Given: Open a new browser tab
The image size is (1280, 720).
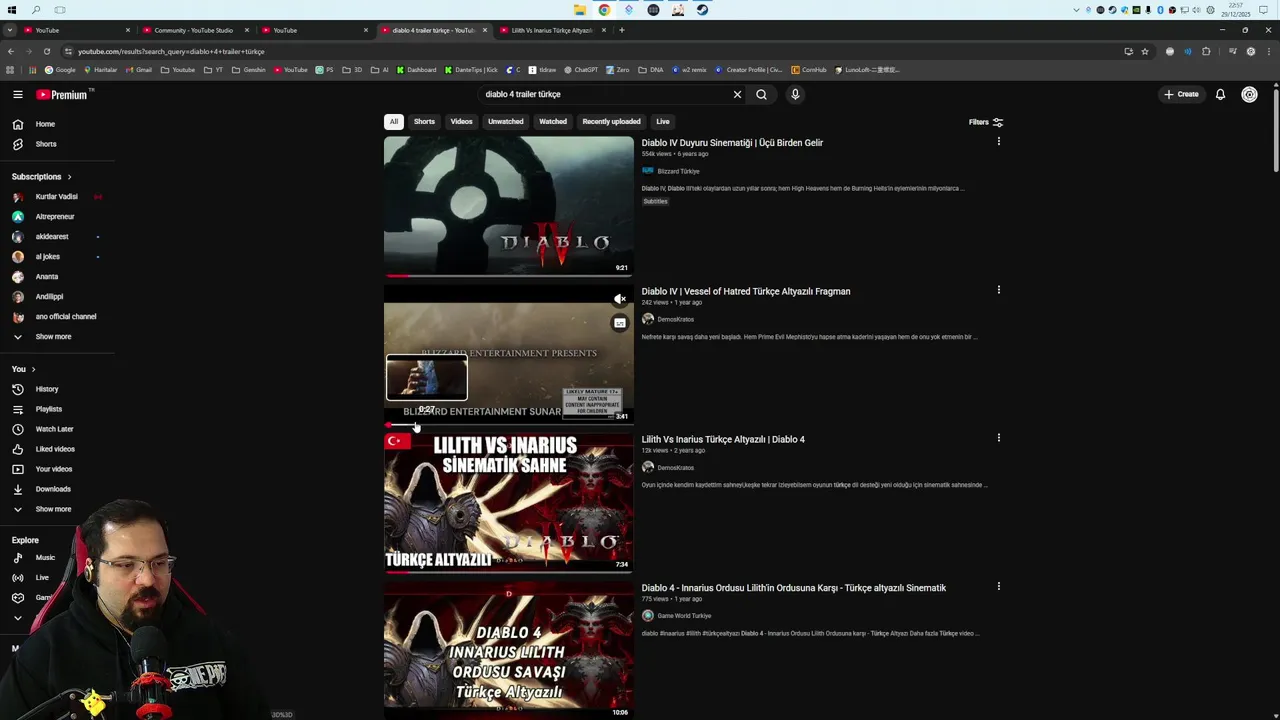Looking at the screenshot, I should [x=621, y=30].
